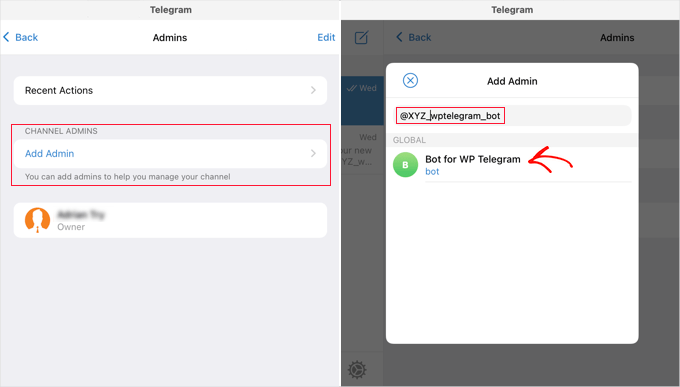Go Back from the left Admins screen
The image size is (680, 387).
click(21, 37)
